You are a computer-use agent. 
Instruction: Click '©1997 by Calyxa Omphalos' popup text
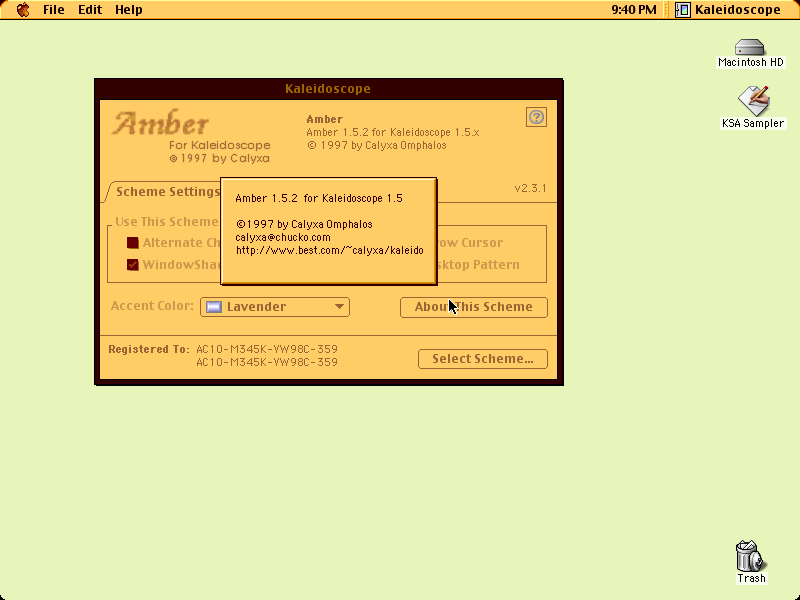tap(304, 224)
